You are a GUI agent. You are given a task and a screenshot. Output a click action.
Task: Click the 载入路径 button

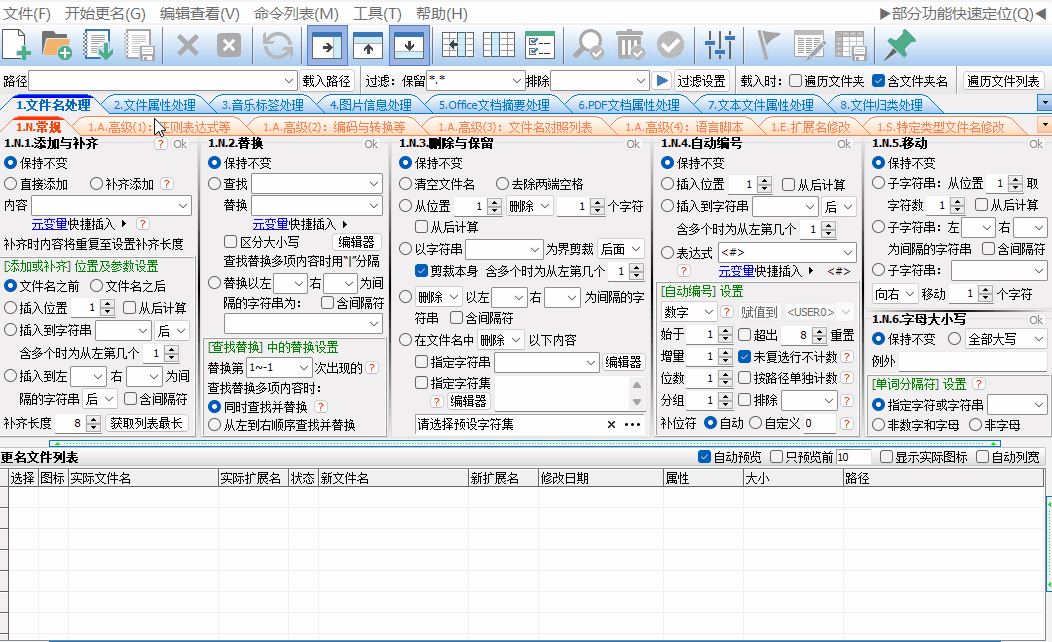pyautogui.click(x=327, y=81)
